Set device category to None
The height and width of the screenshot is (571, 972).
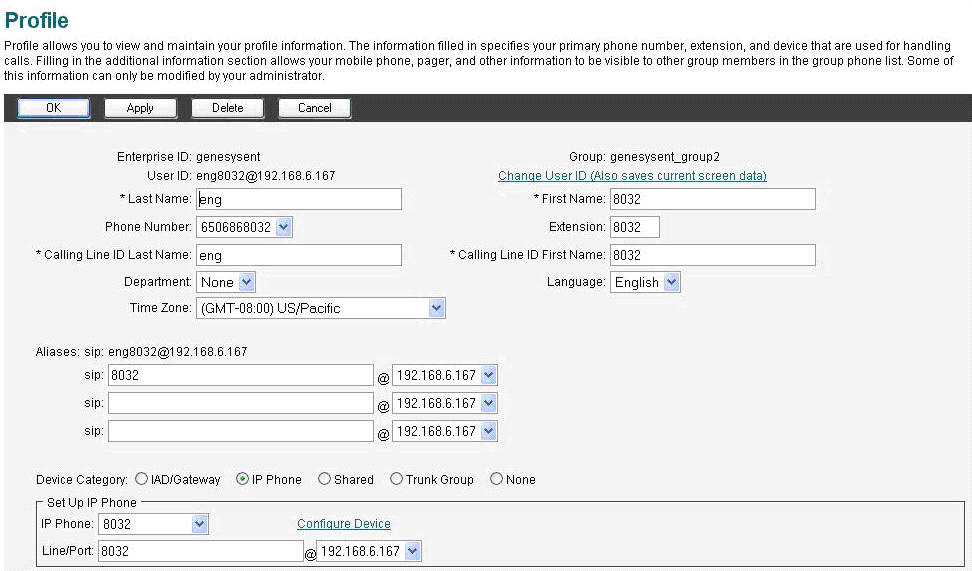(496, 479)
